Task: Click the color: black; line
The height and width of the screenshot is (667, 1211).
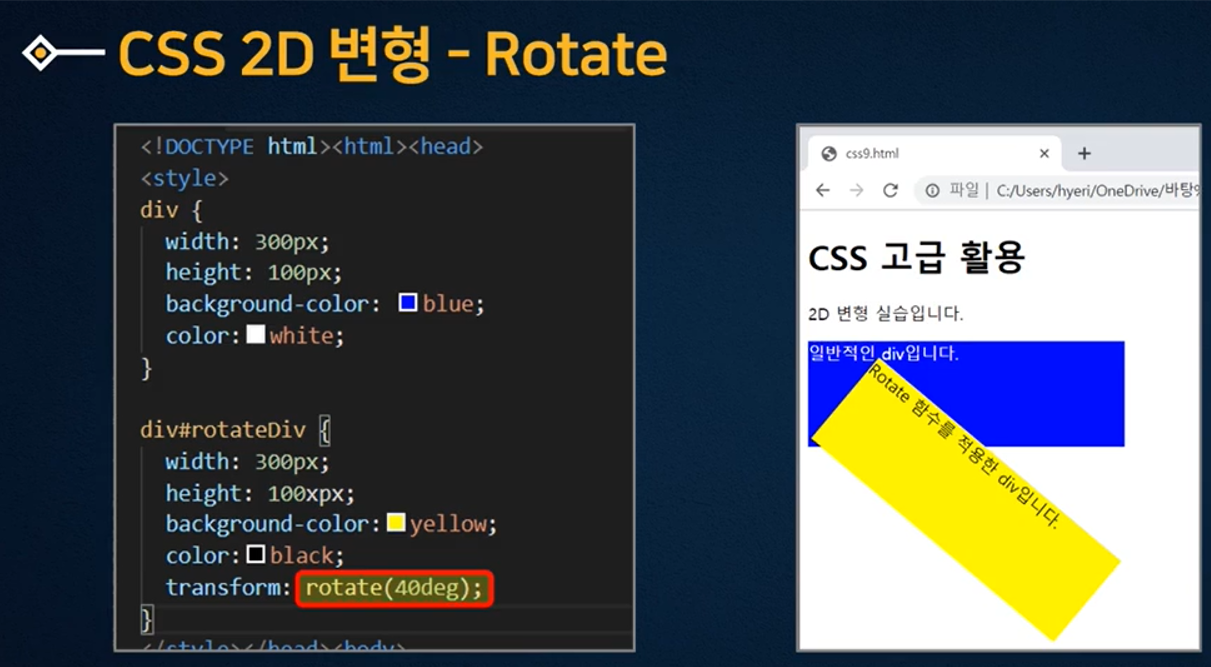Action: click(255, 555)
